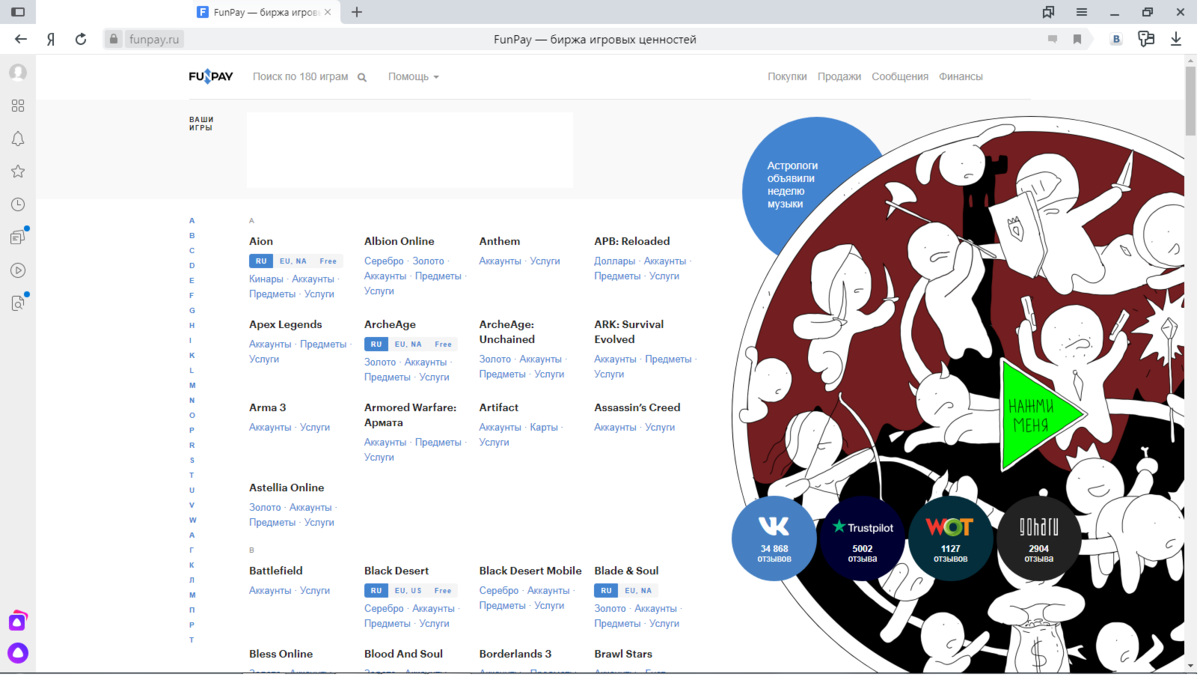The height and width of the screenshot is (680, 1200).
Task: Open notifications bell in the sidebar
Action: 18,138
